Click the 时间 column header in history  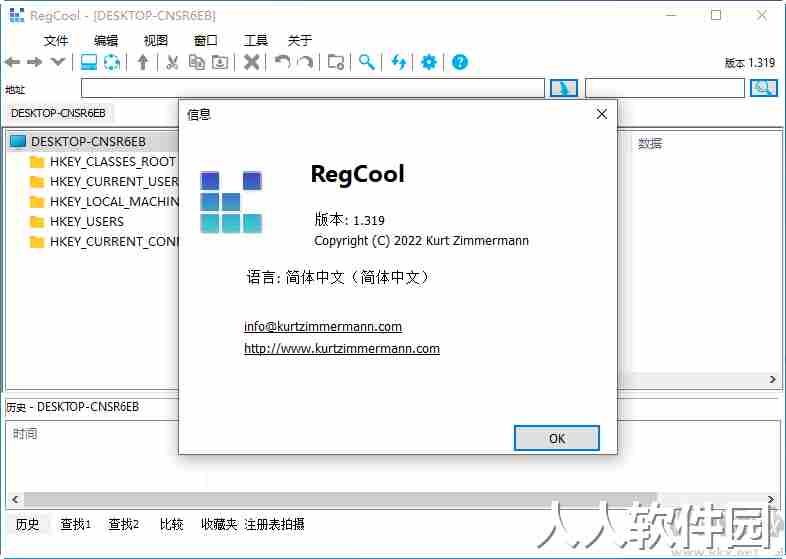25,433
